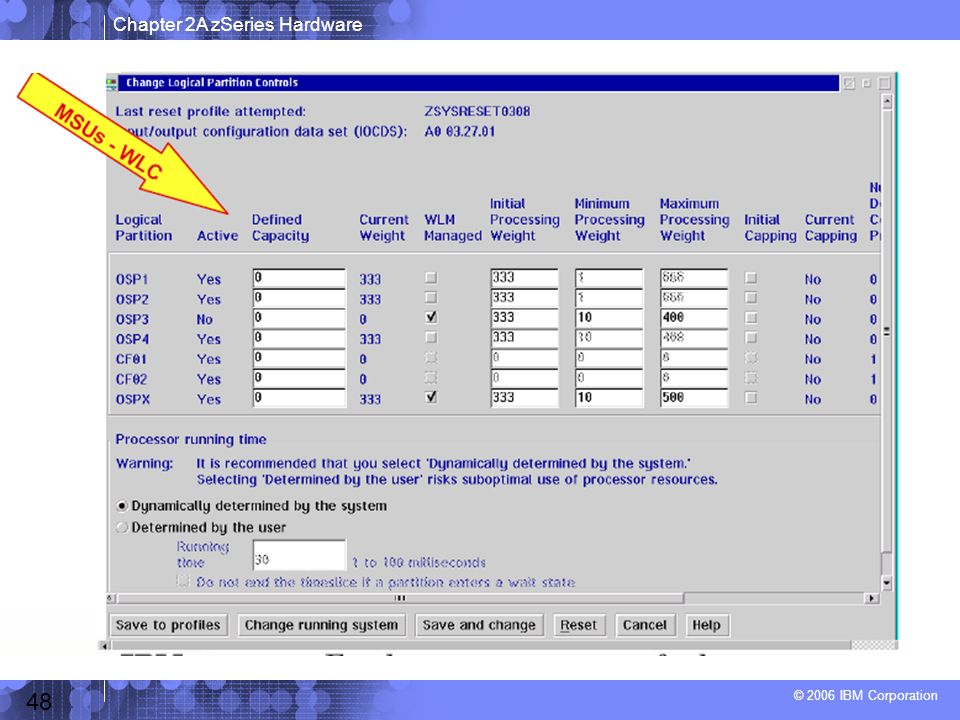Toggle WLM Managed checkbox for OSP4
This screenshot has height=720, width=960.
(x=431, y=337)
